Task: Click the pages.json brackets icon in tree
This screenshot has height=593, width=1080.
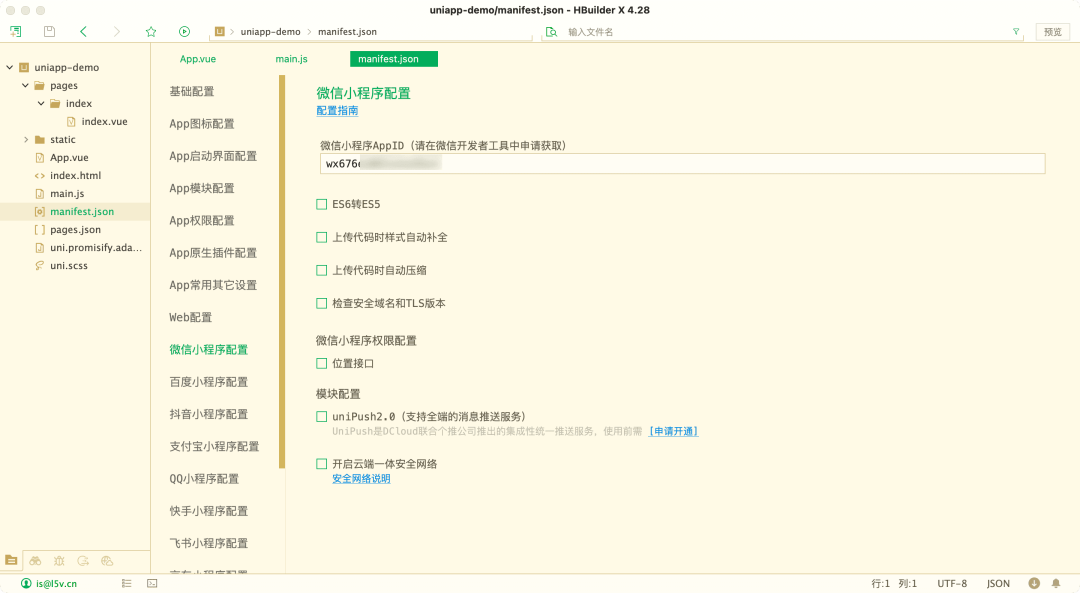Action: 39,229
